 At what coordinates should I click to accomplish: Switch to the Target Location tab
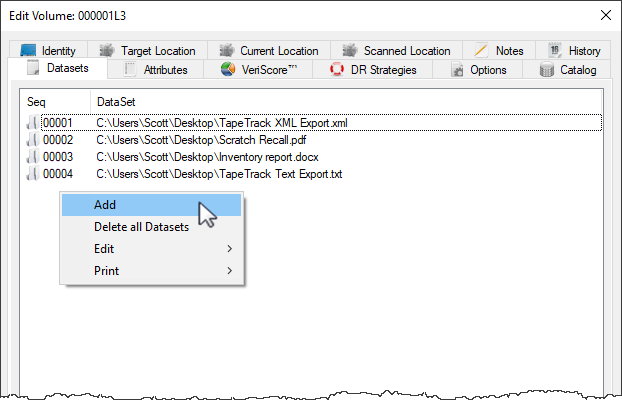tap(148, 50)
